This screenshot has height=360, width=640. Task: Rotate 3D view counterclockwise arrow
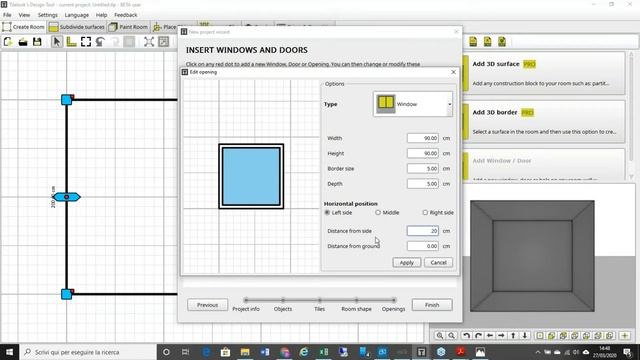coord(466,336)
